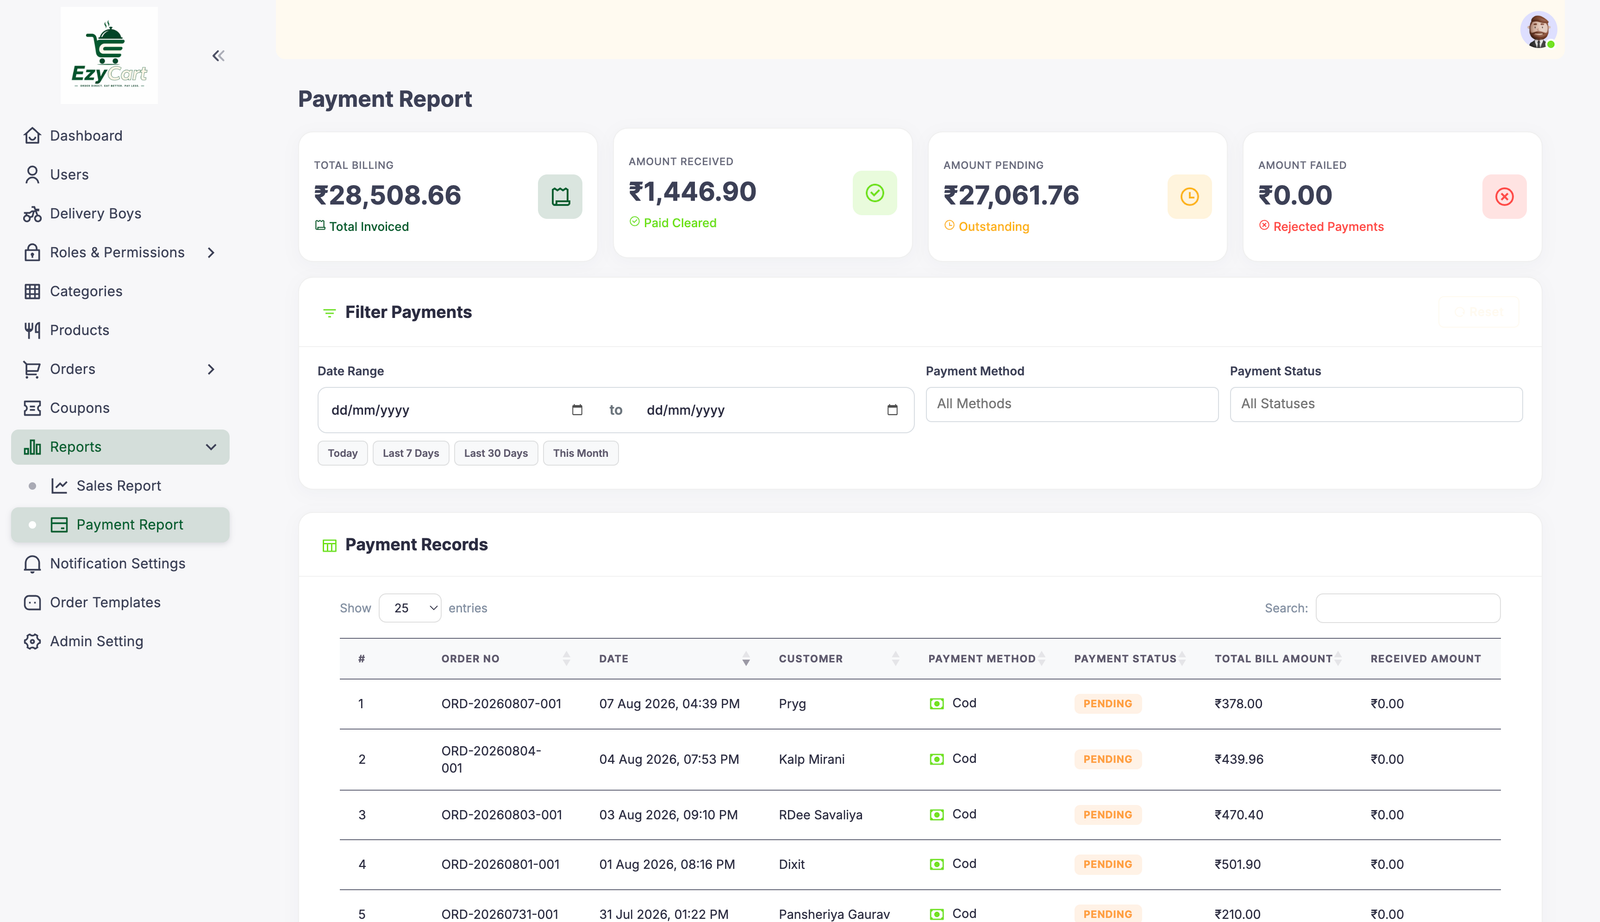Click customer name Kalp Mirani
The height and width of the screenshot is (922, 1600).
pos(812,760)
